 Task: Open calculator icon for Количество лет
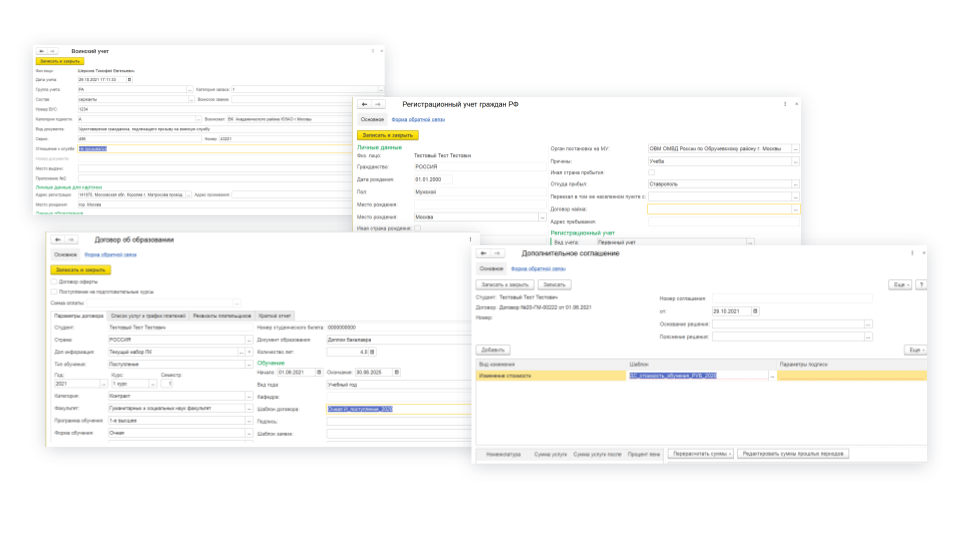(x=372, y=352)
